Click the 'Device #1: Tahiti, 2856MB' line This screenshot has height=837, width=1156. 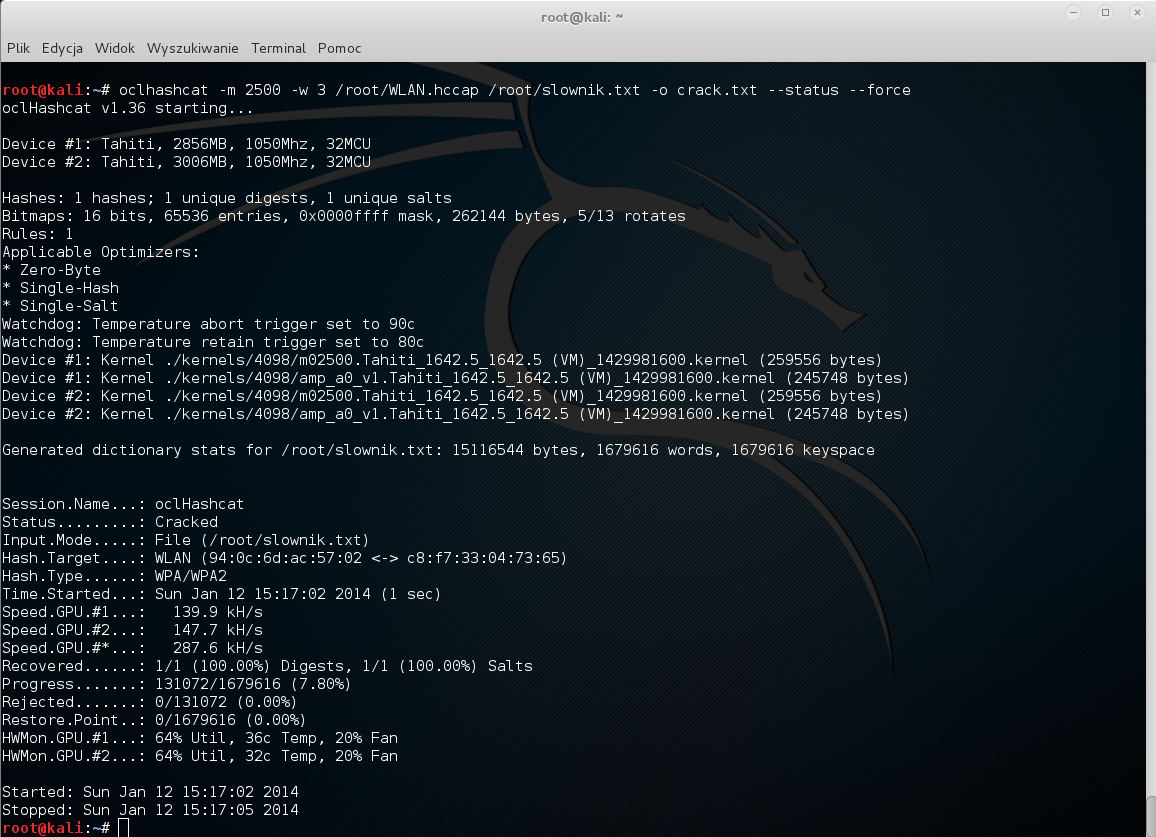pyautogui.click(x=187, y=144)
